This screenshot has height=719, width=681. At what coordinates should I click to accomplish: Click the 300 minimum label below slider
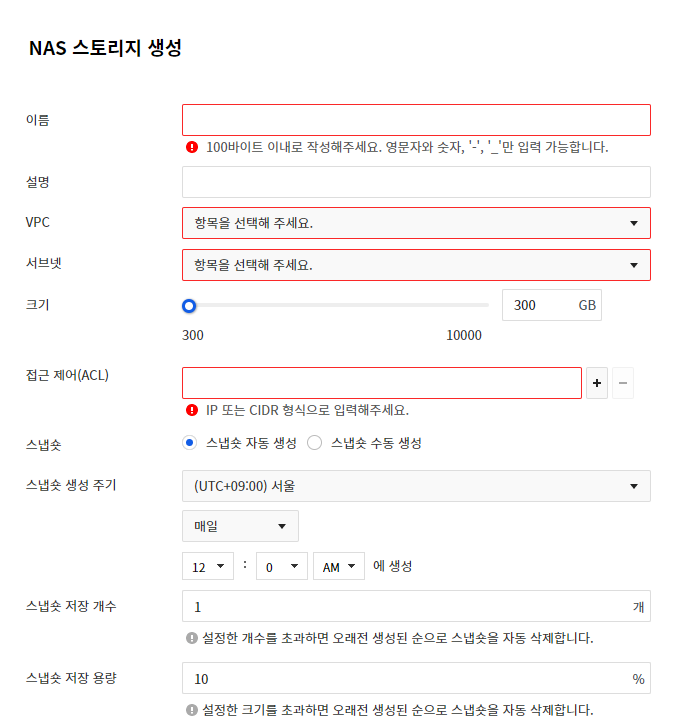pos(193,335)
